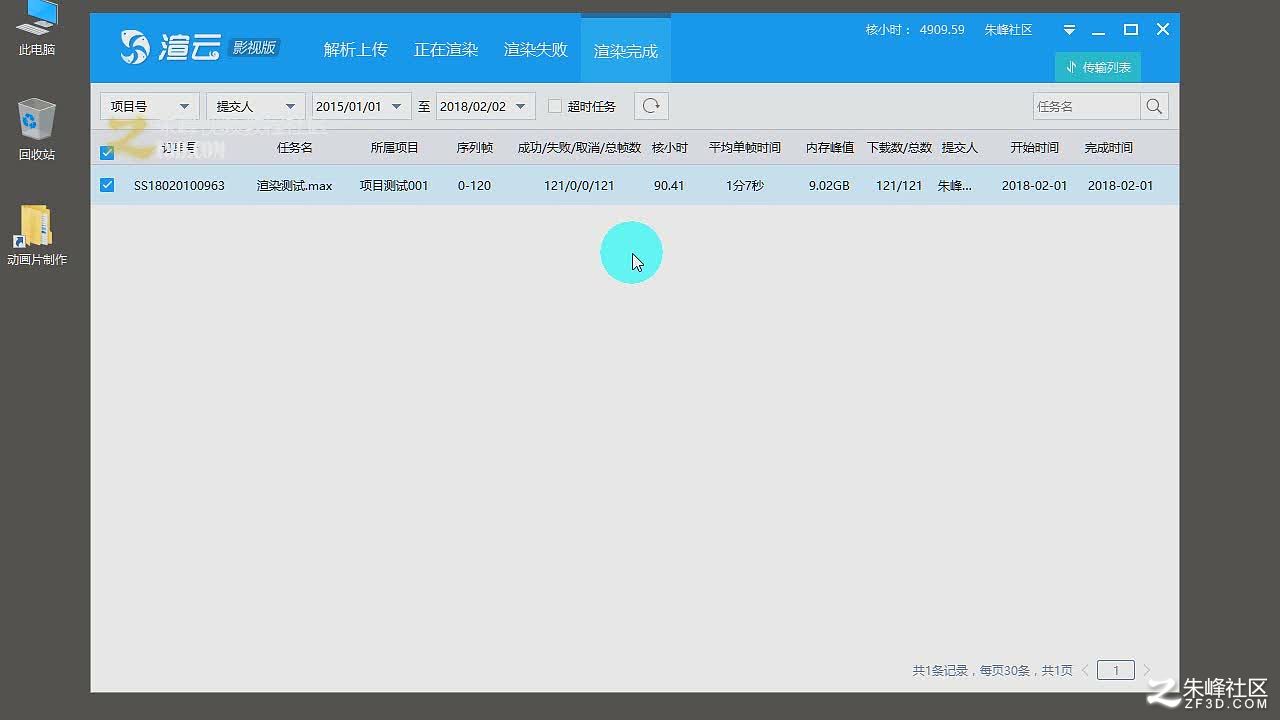Open the 动画片制作 folder shortcut
The width and height of the screenshot is (1280, 720).
pos(37,235)
